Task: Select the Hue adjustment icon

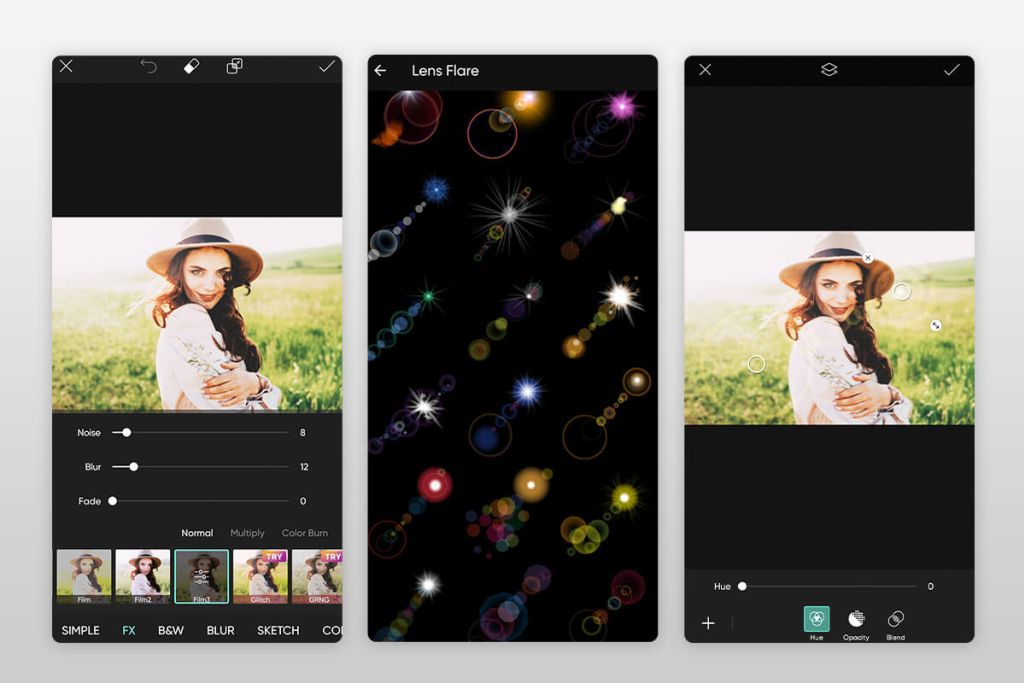Action: [816, 621]
